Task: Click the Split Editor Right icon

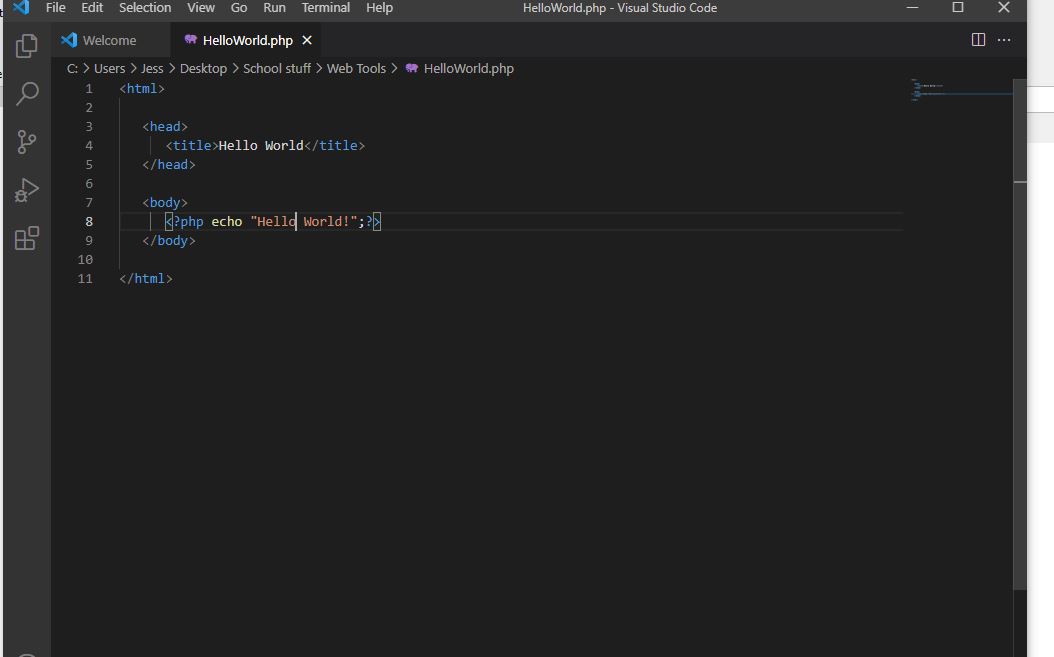Action: pyautogui.click(x=978, y=40)
